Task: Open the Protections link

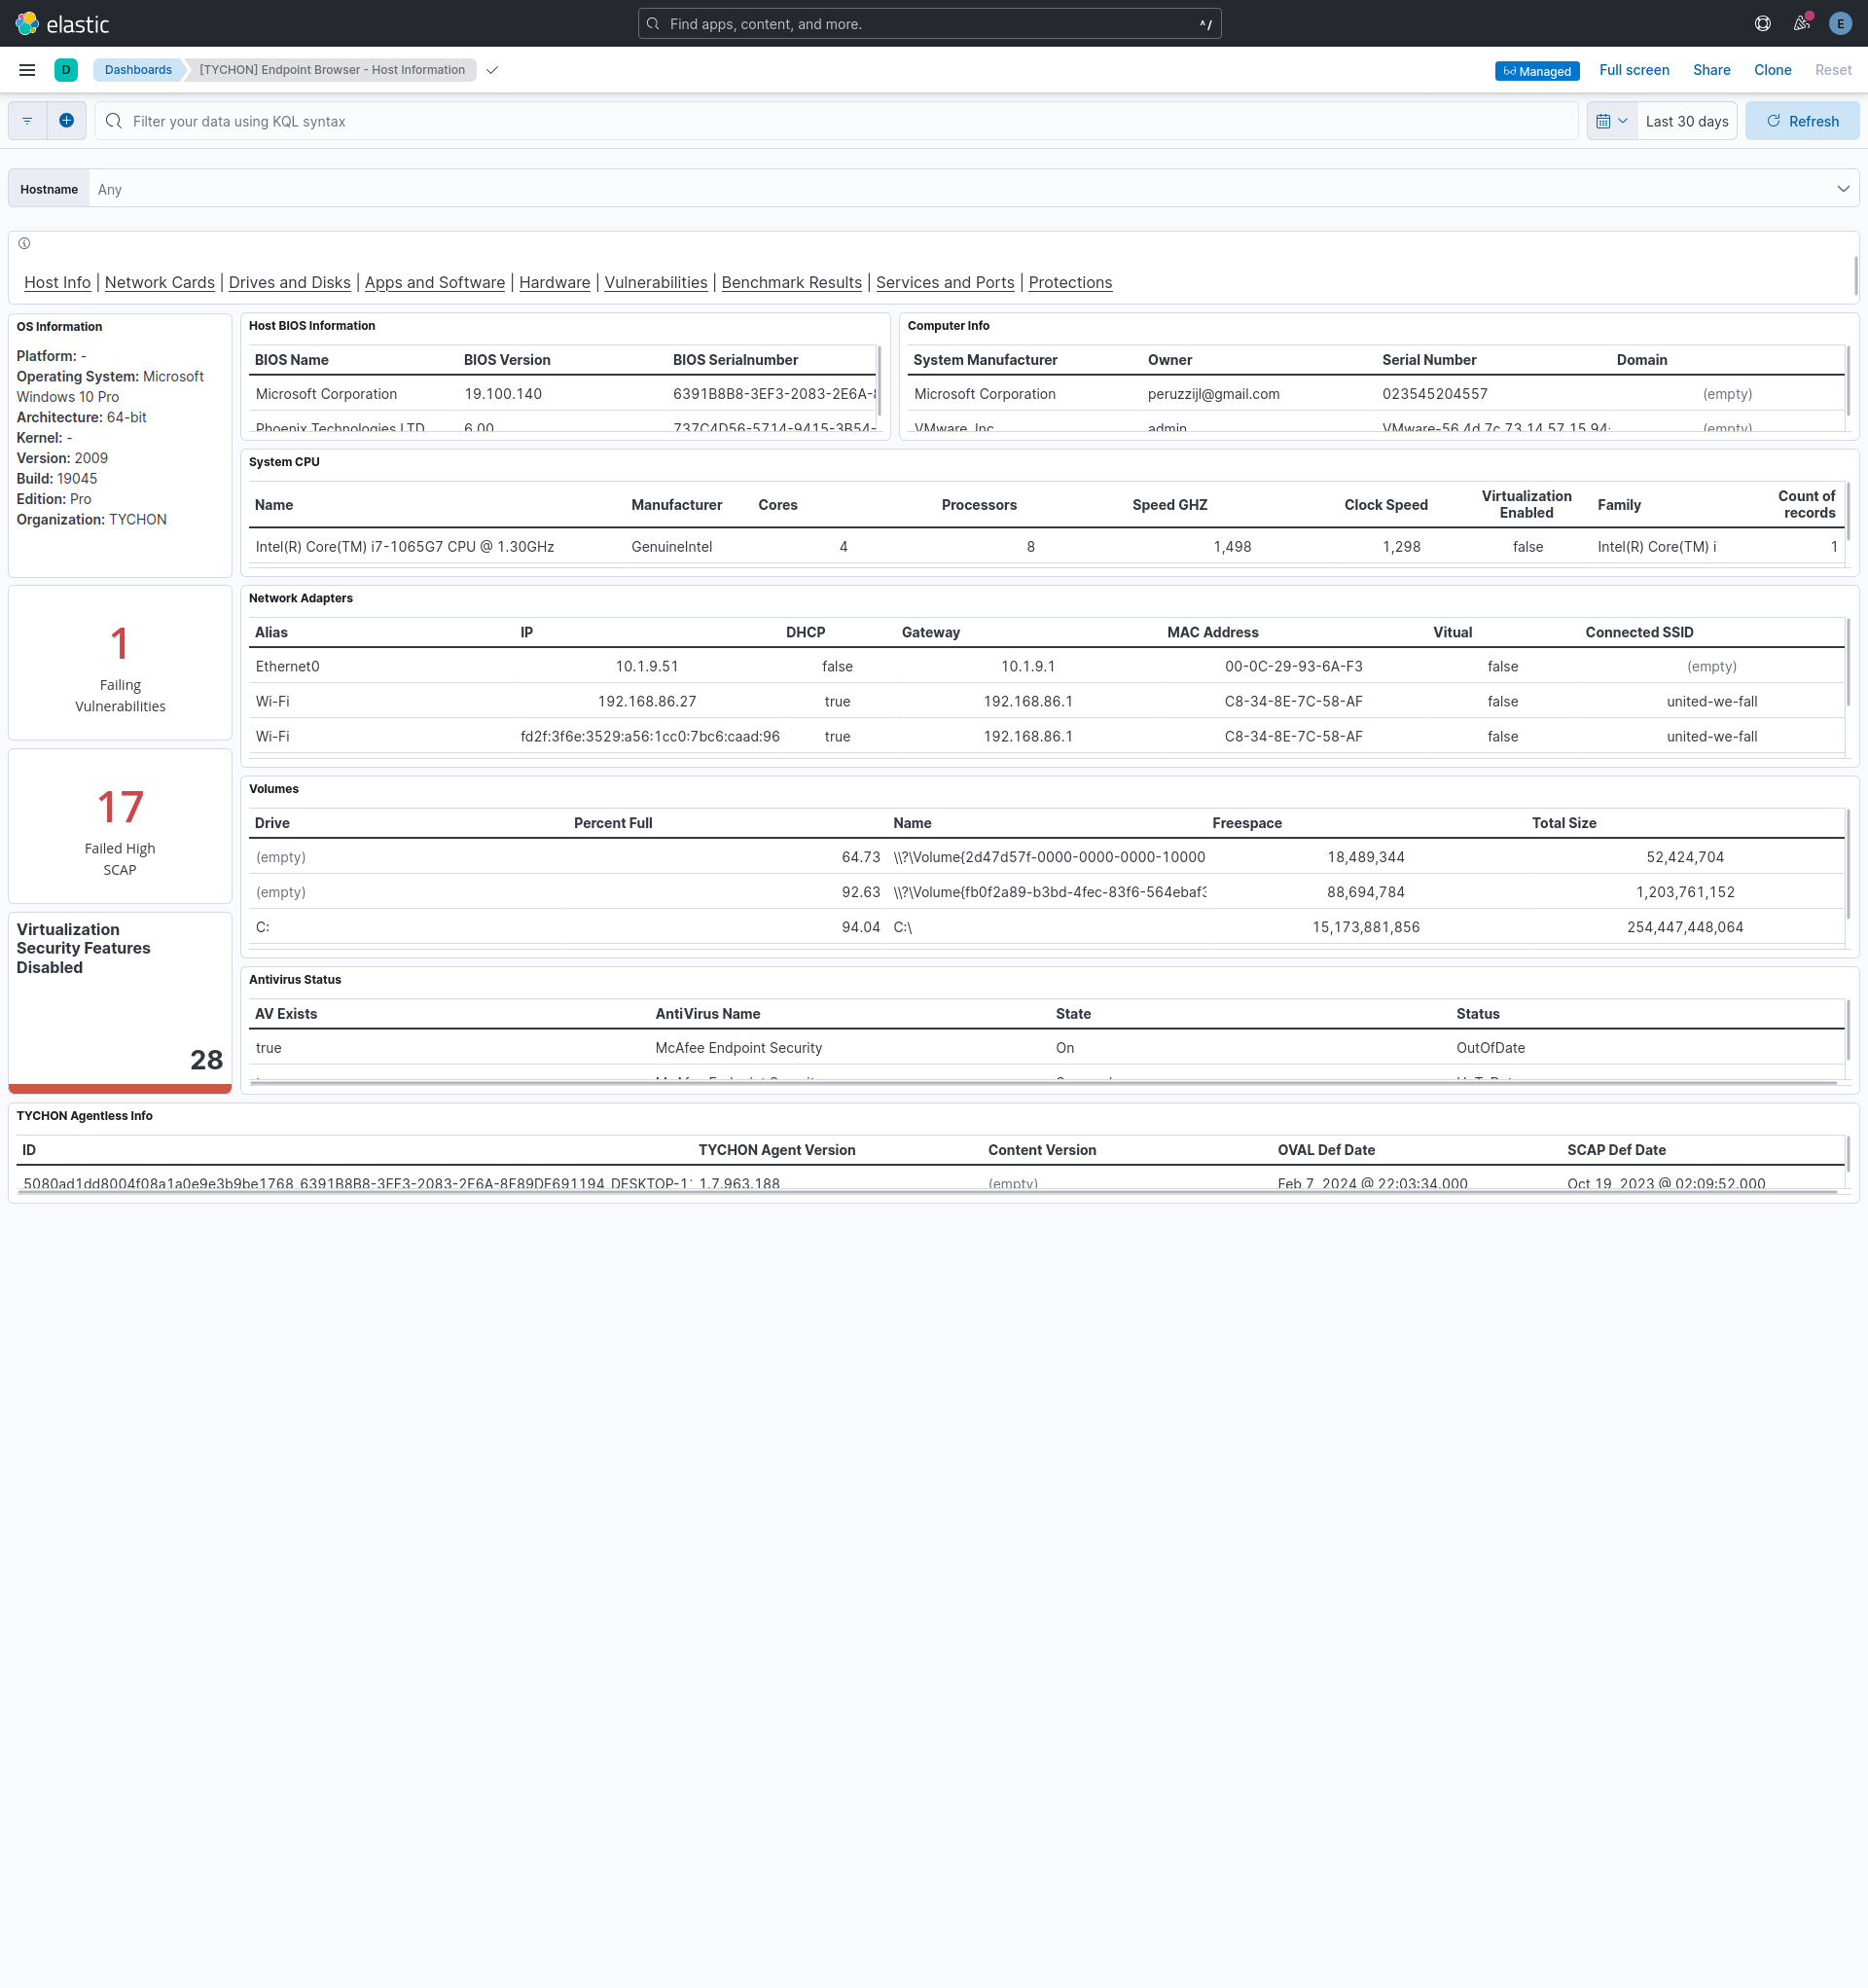Action: coord(1070,282)
